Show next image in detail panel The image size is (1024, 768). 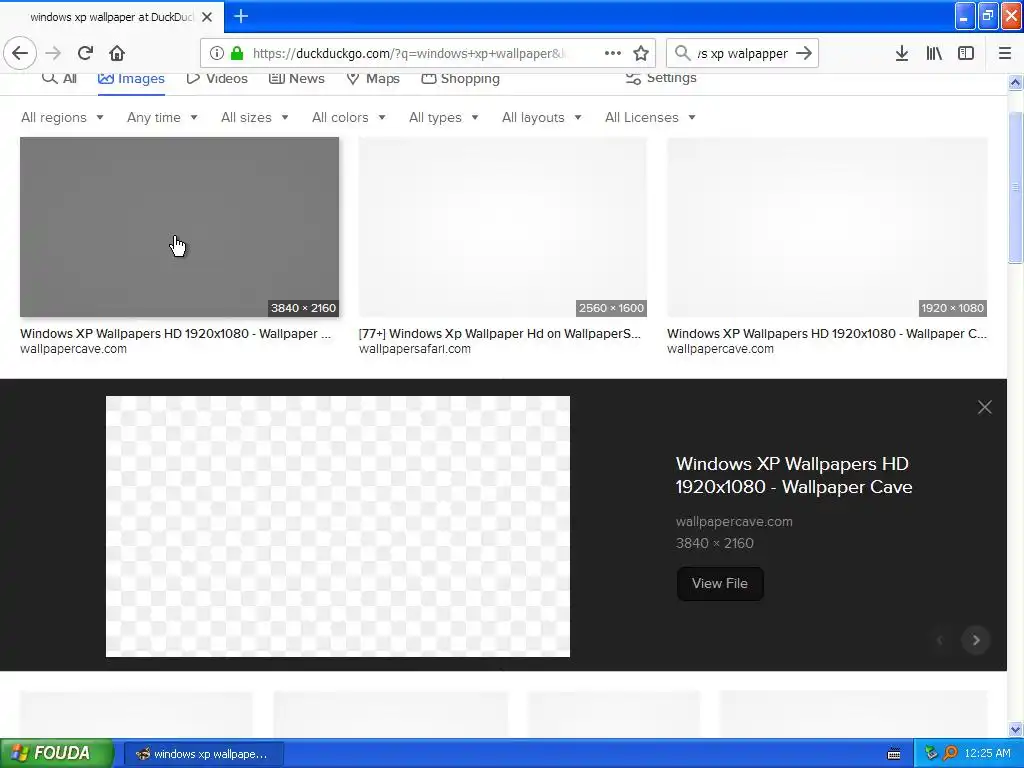point(976,640)
